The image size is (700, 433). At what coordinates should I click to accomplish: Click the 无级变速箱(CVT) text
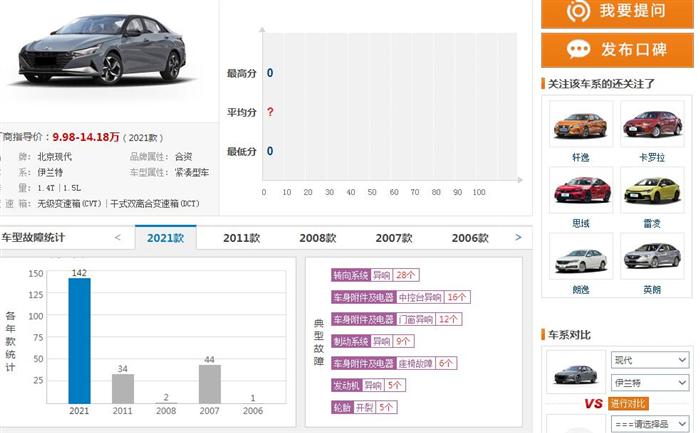click(x=70, y=204)
